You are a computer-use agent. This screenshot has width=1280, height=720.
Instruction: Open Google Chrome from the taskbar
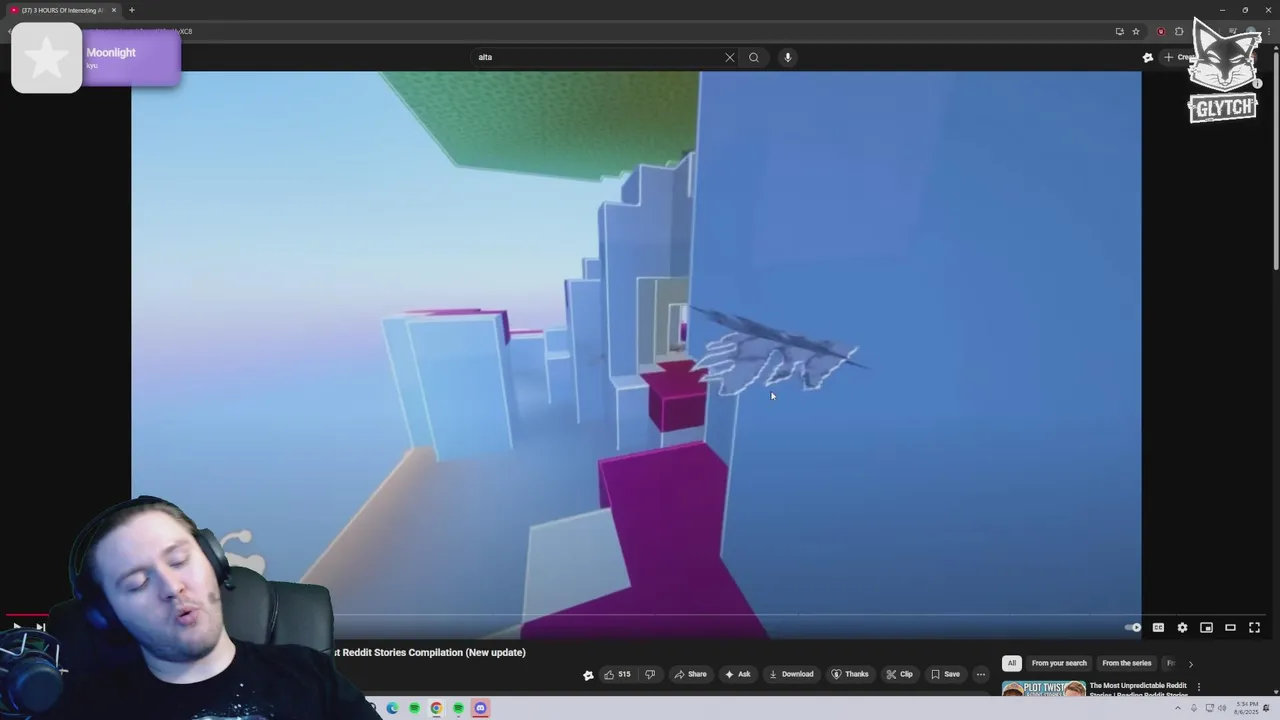(x=436, y=708)
